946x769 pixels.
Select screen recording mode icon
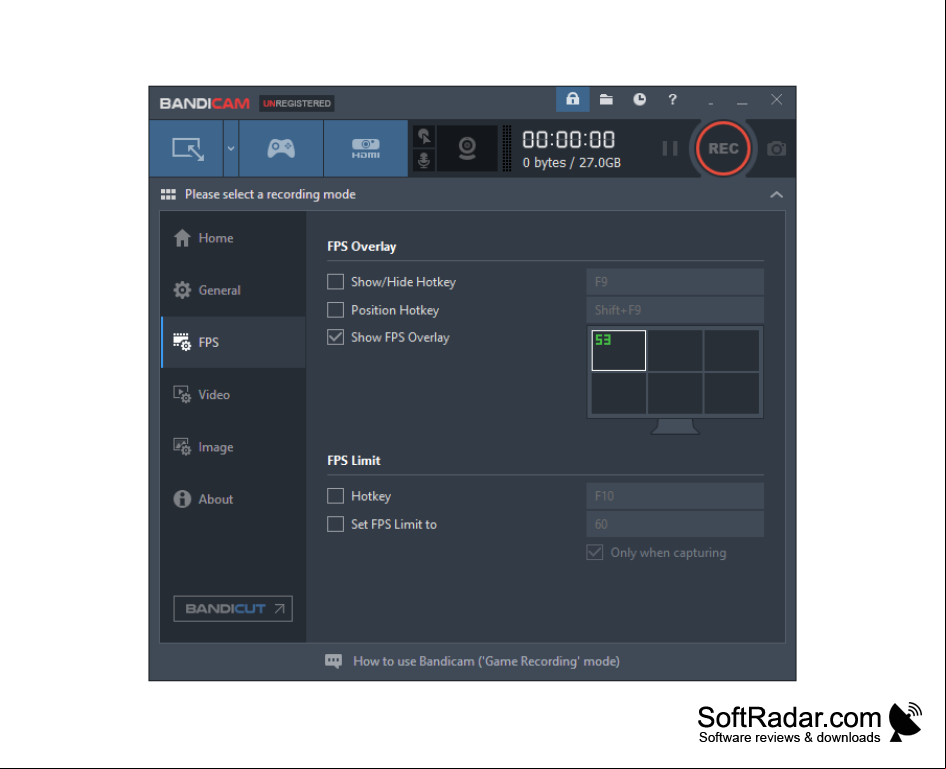click(187, 148)
